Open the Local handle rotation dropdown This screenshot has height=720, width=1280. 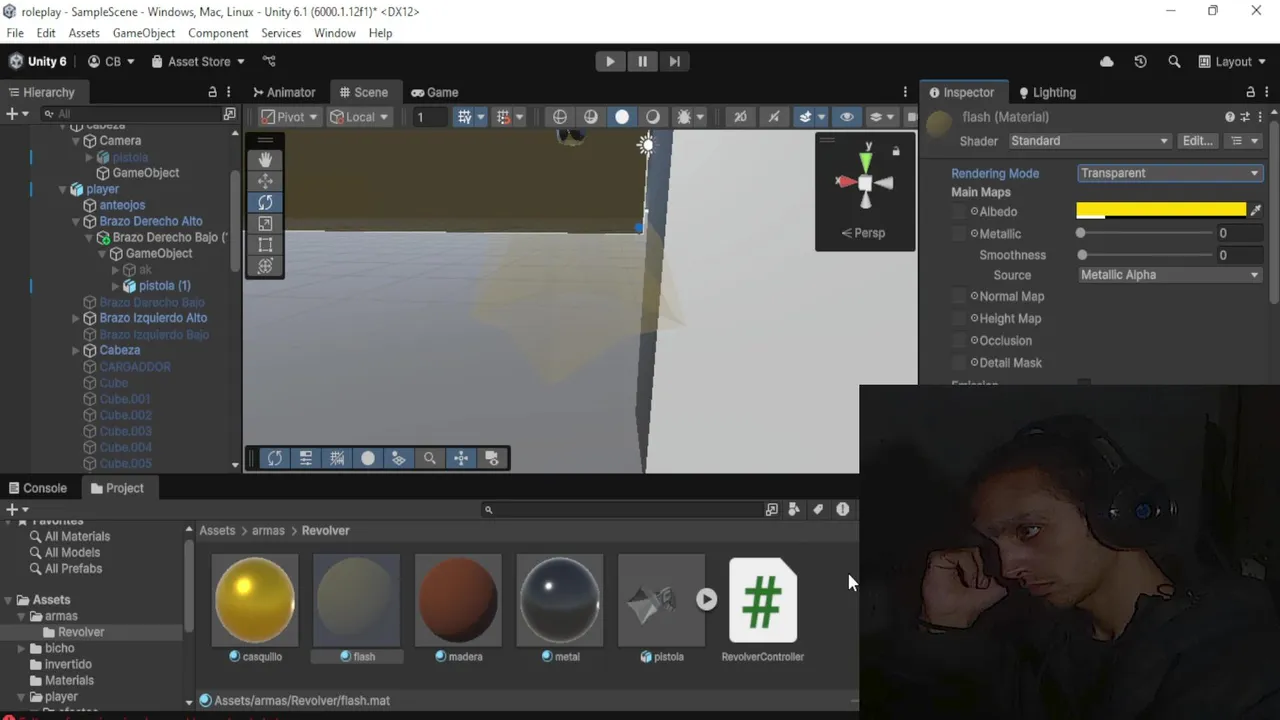[x=359, y=117]
